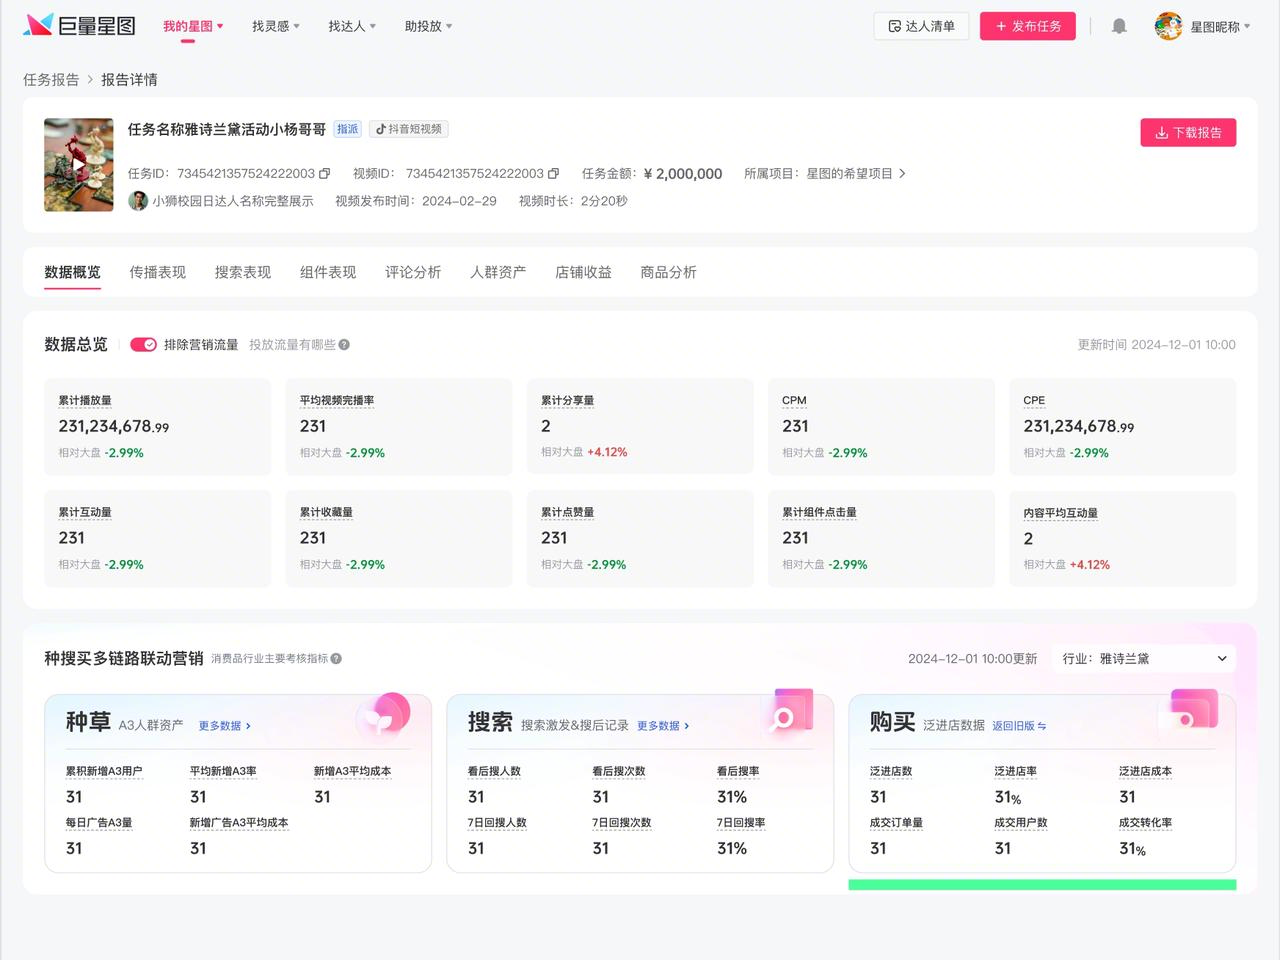Click the 种草 card plant icon
The image size is (1280, 960).
tap(383, 716)
